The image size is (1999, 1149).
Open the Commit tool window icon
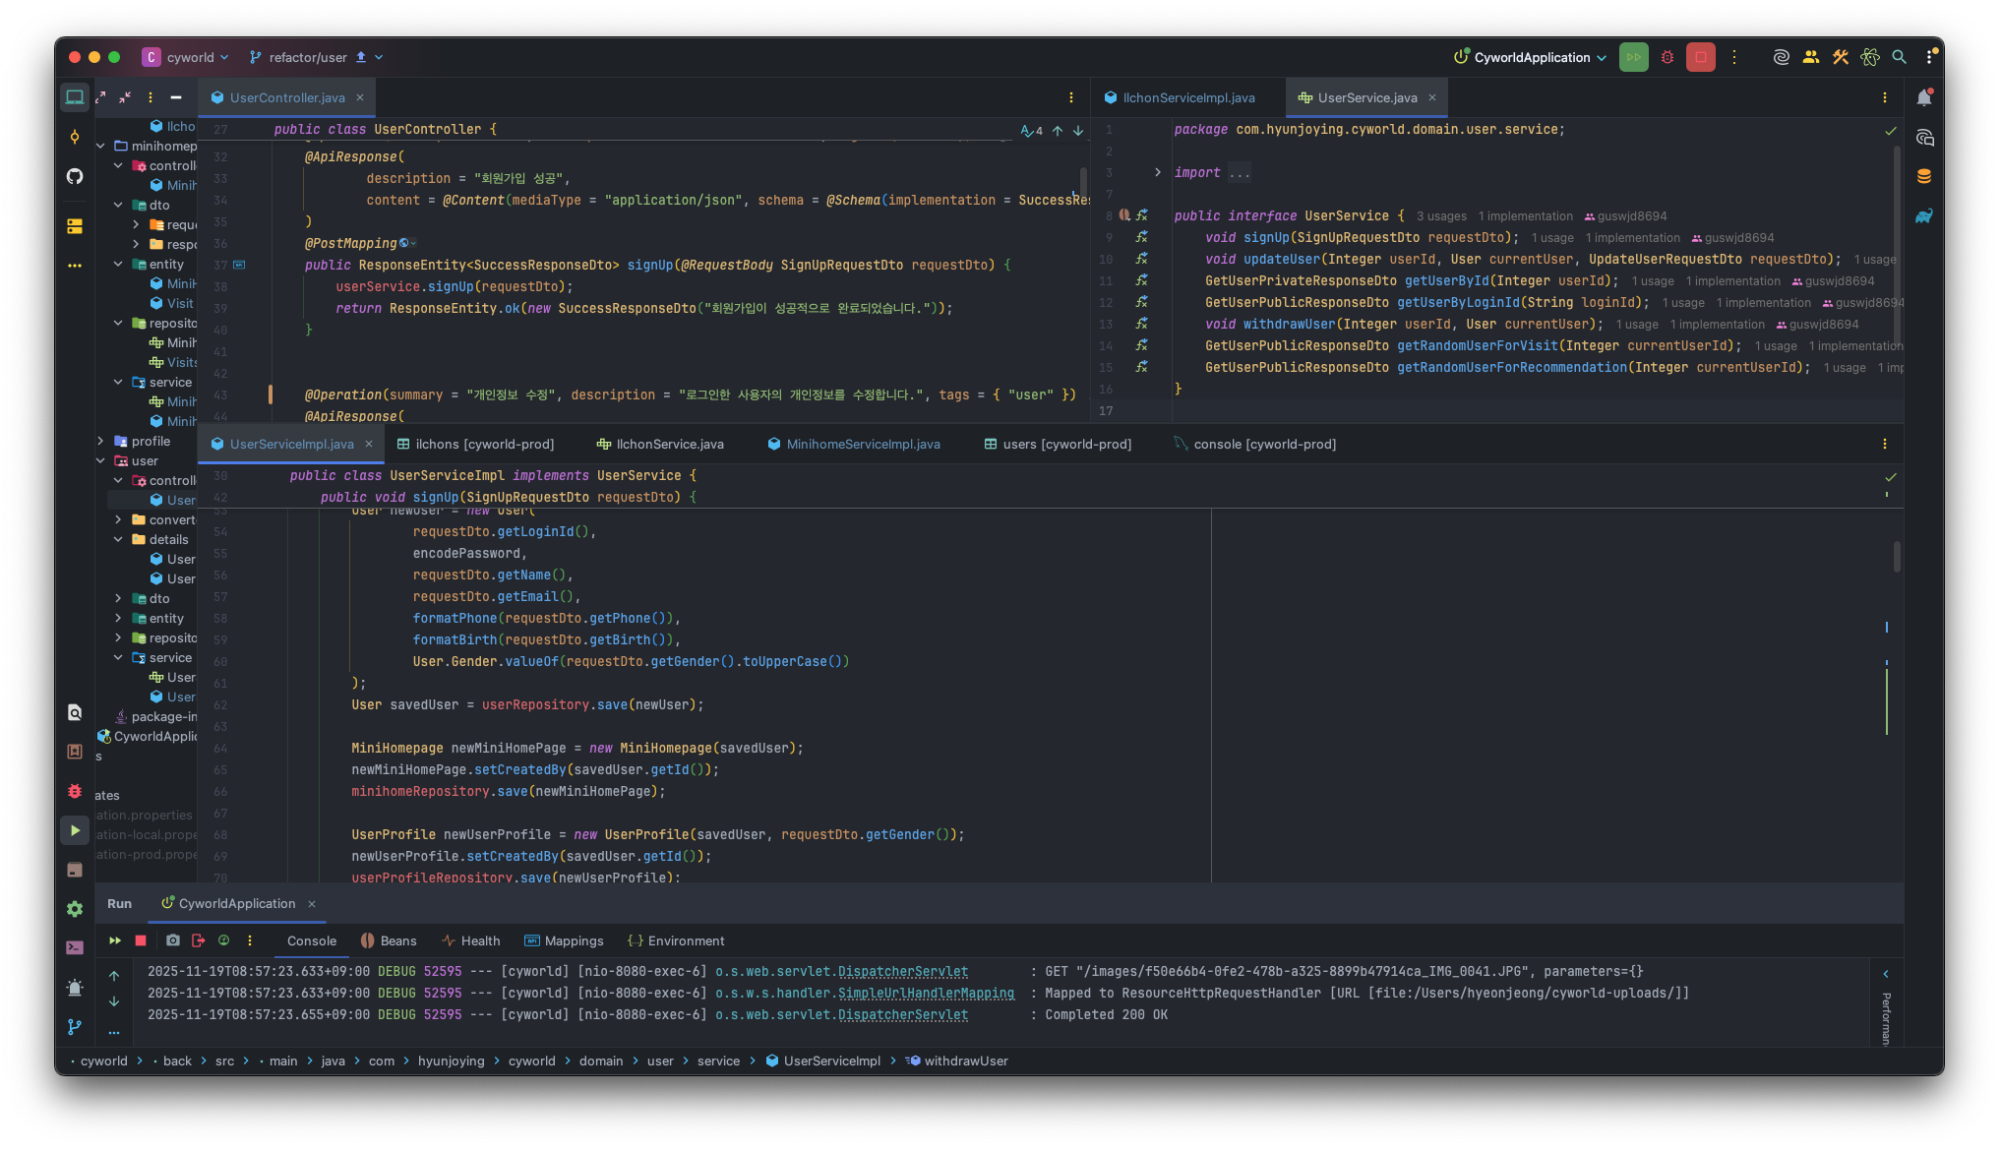[x=74, y=137]
